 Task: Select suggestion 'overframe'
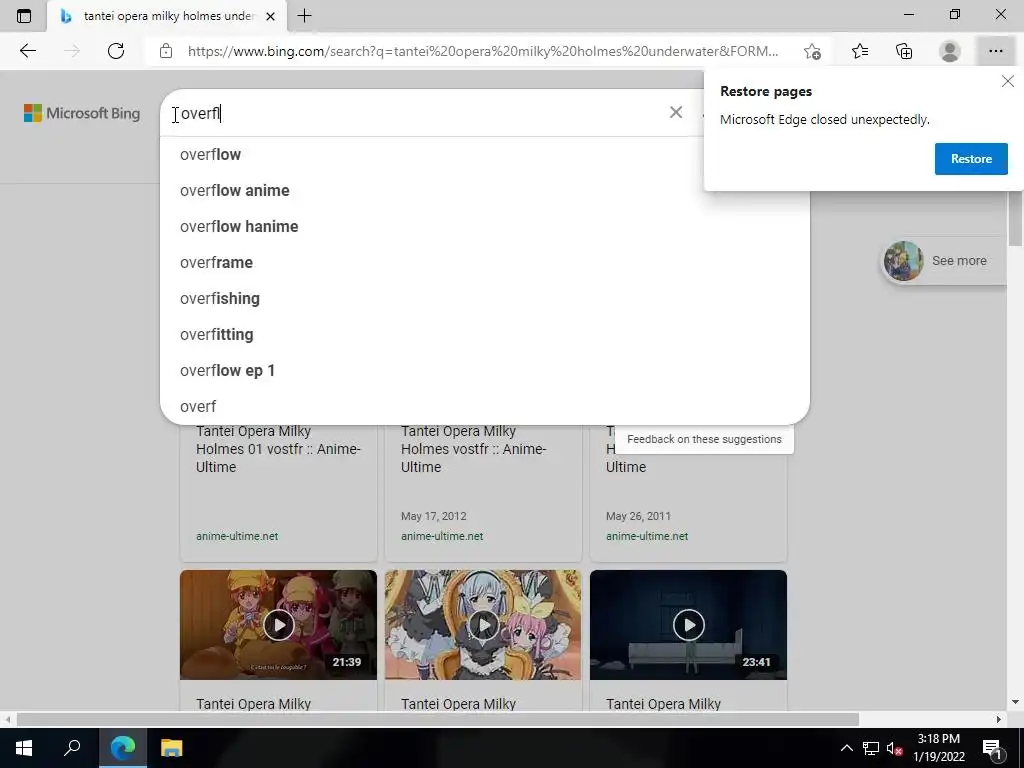485,263
